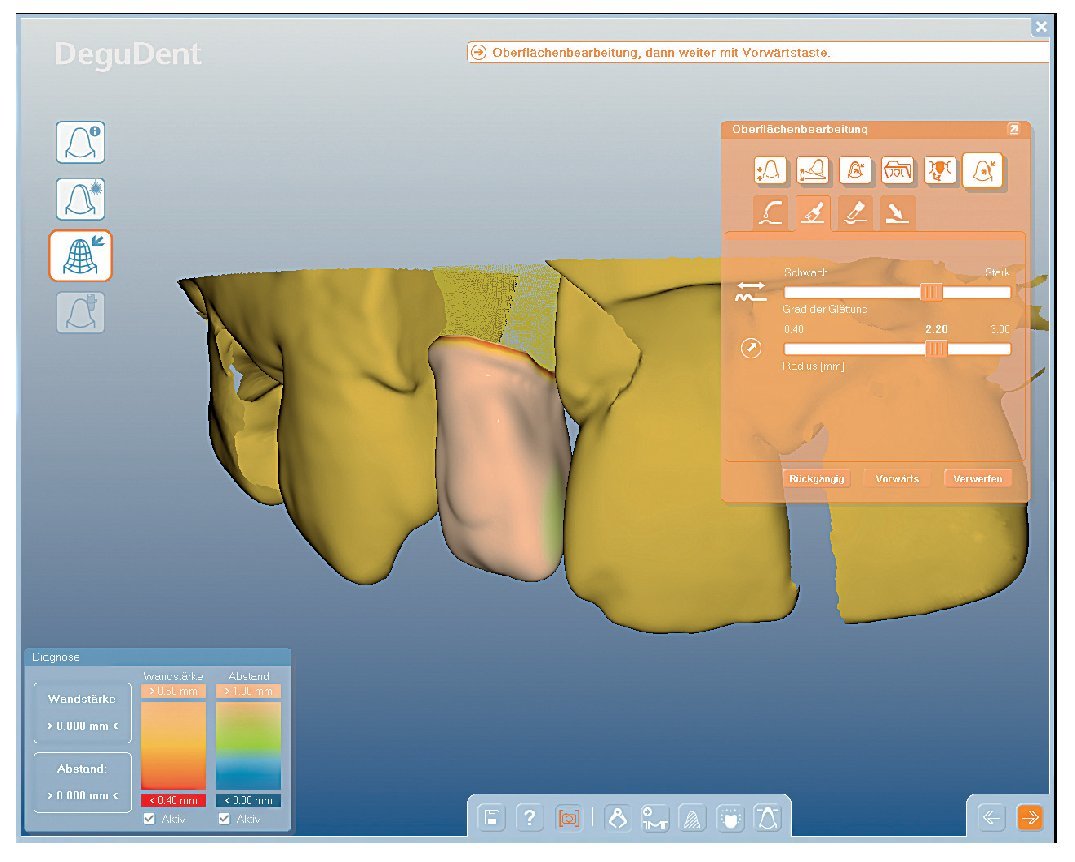Select the brush tool tab

click(813, 212)
